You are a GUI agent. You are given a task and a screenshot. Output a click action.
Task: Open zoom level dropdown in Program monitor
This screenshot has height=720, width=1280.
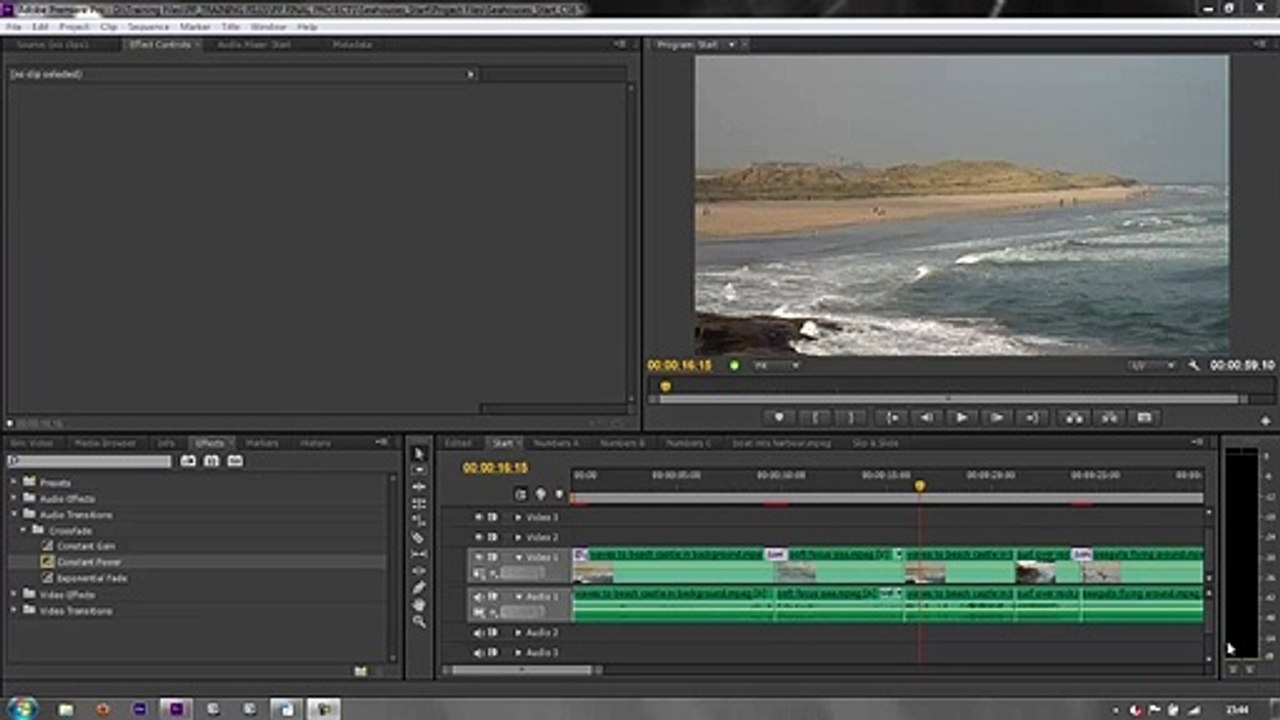tap(777, 366)
